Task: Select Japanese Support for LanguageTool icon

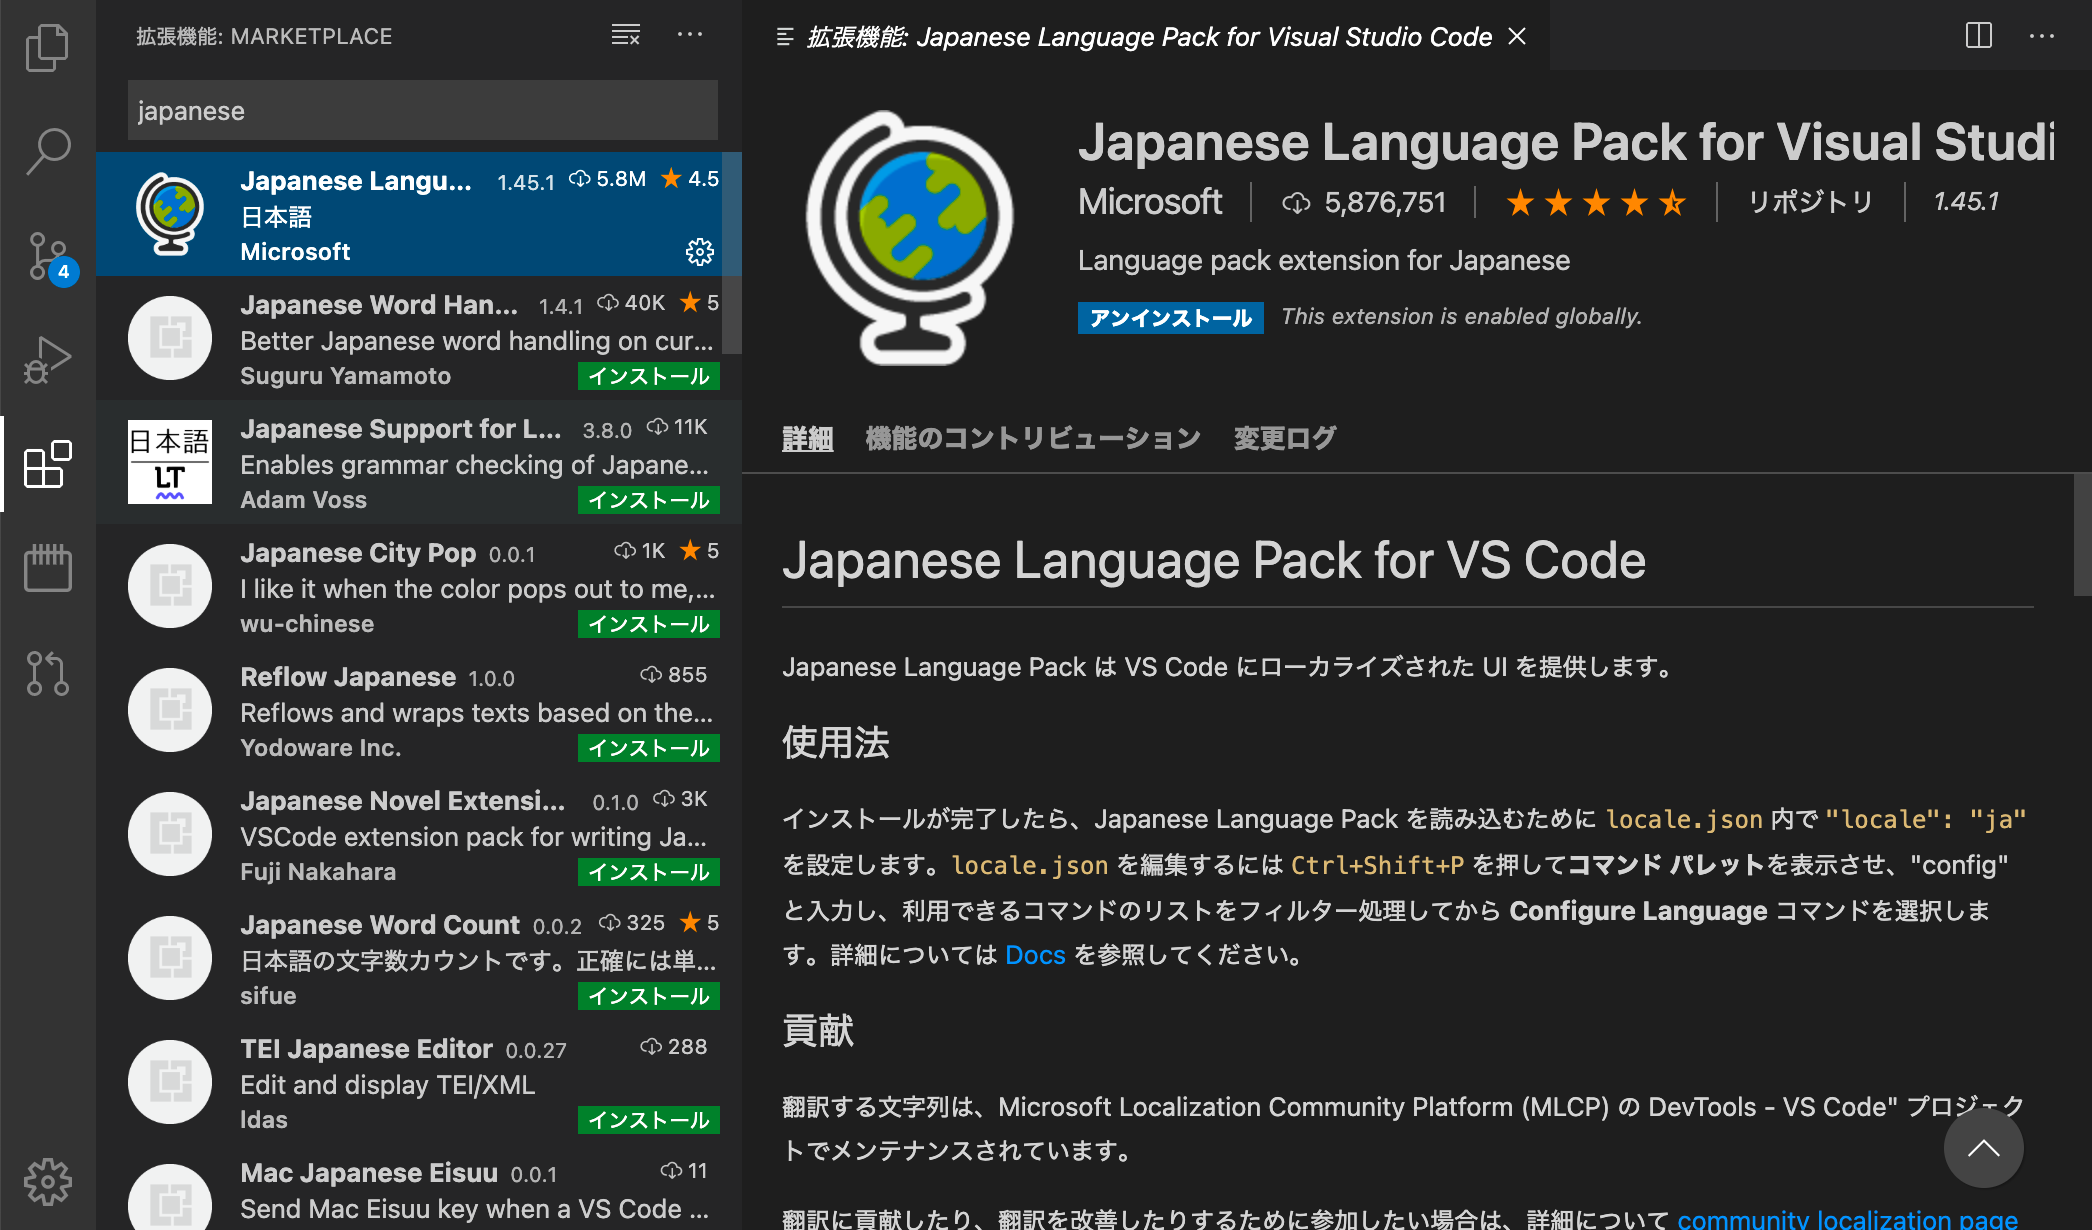Action: pyautogui.click(x=170, y=462)
